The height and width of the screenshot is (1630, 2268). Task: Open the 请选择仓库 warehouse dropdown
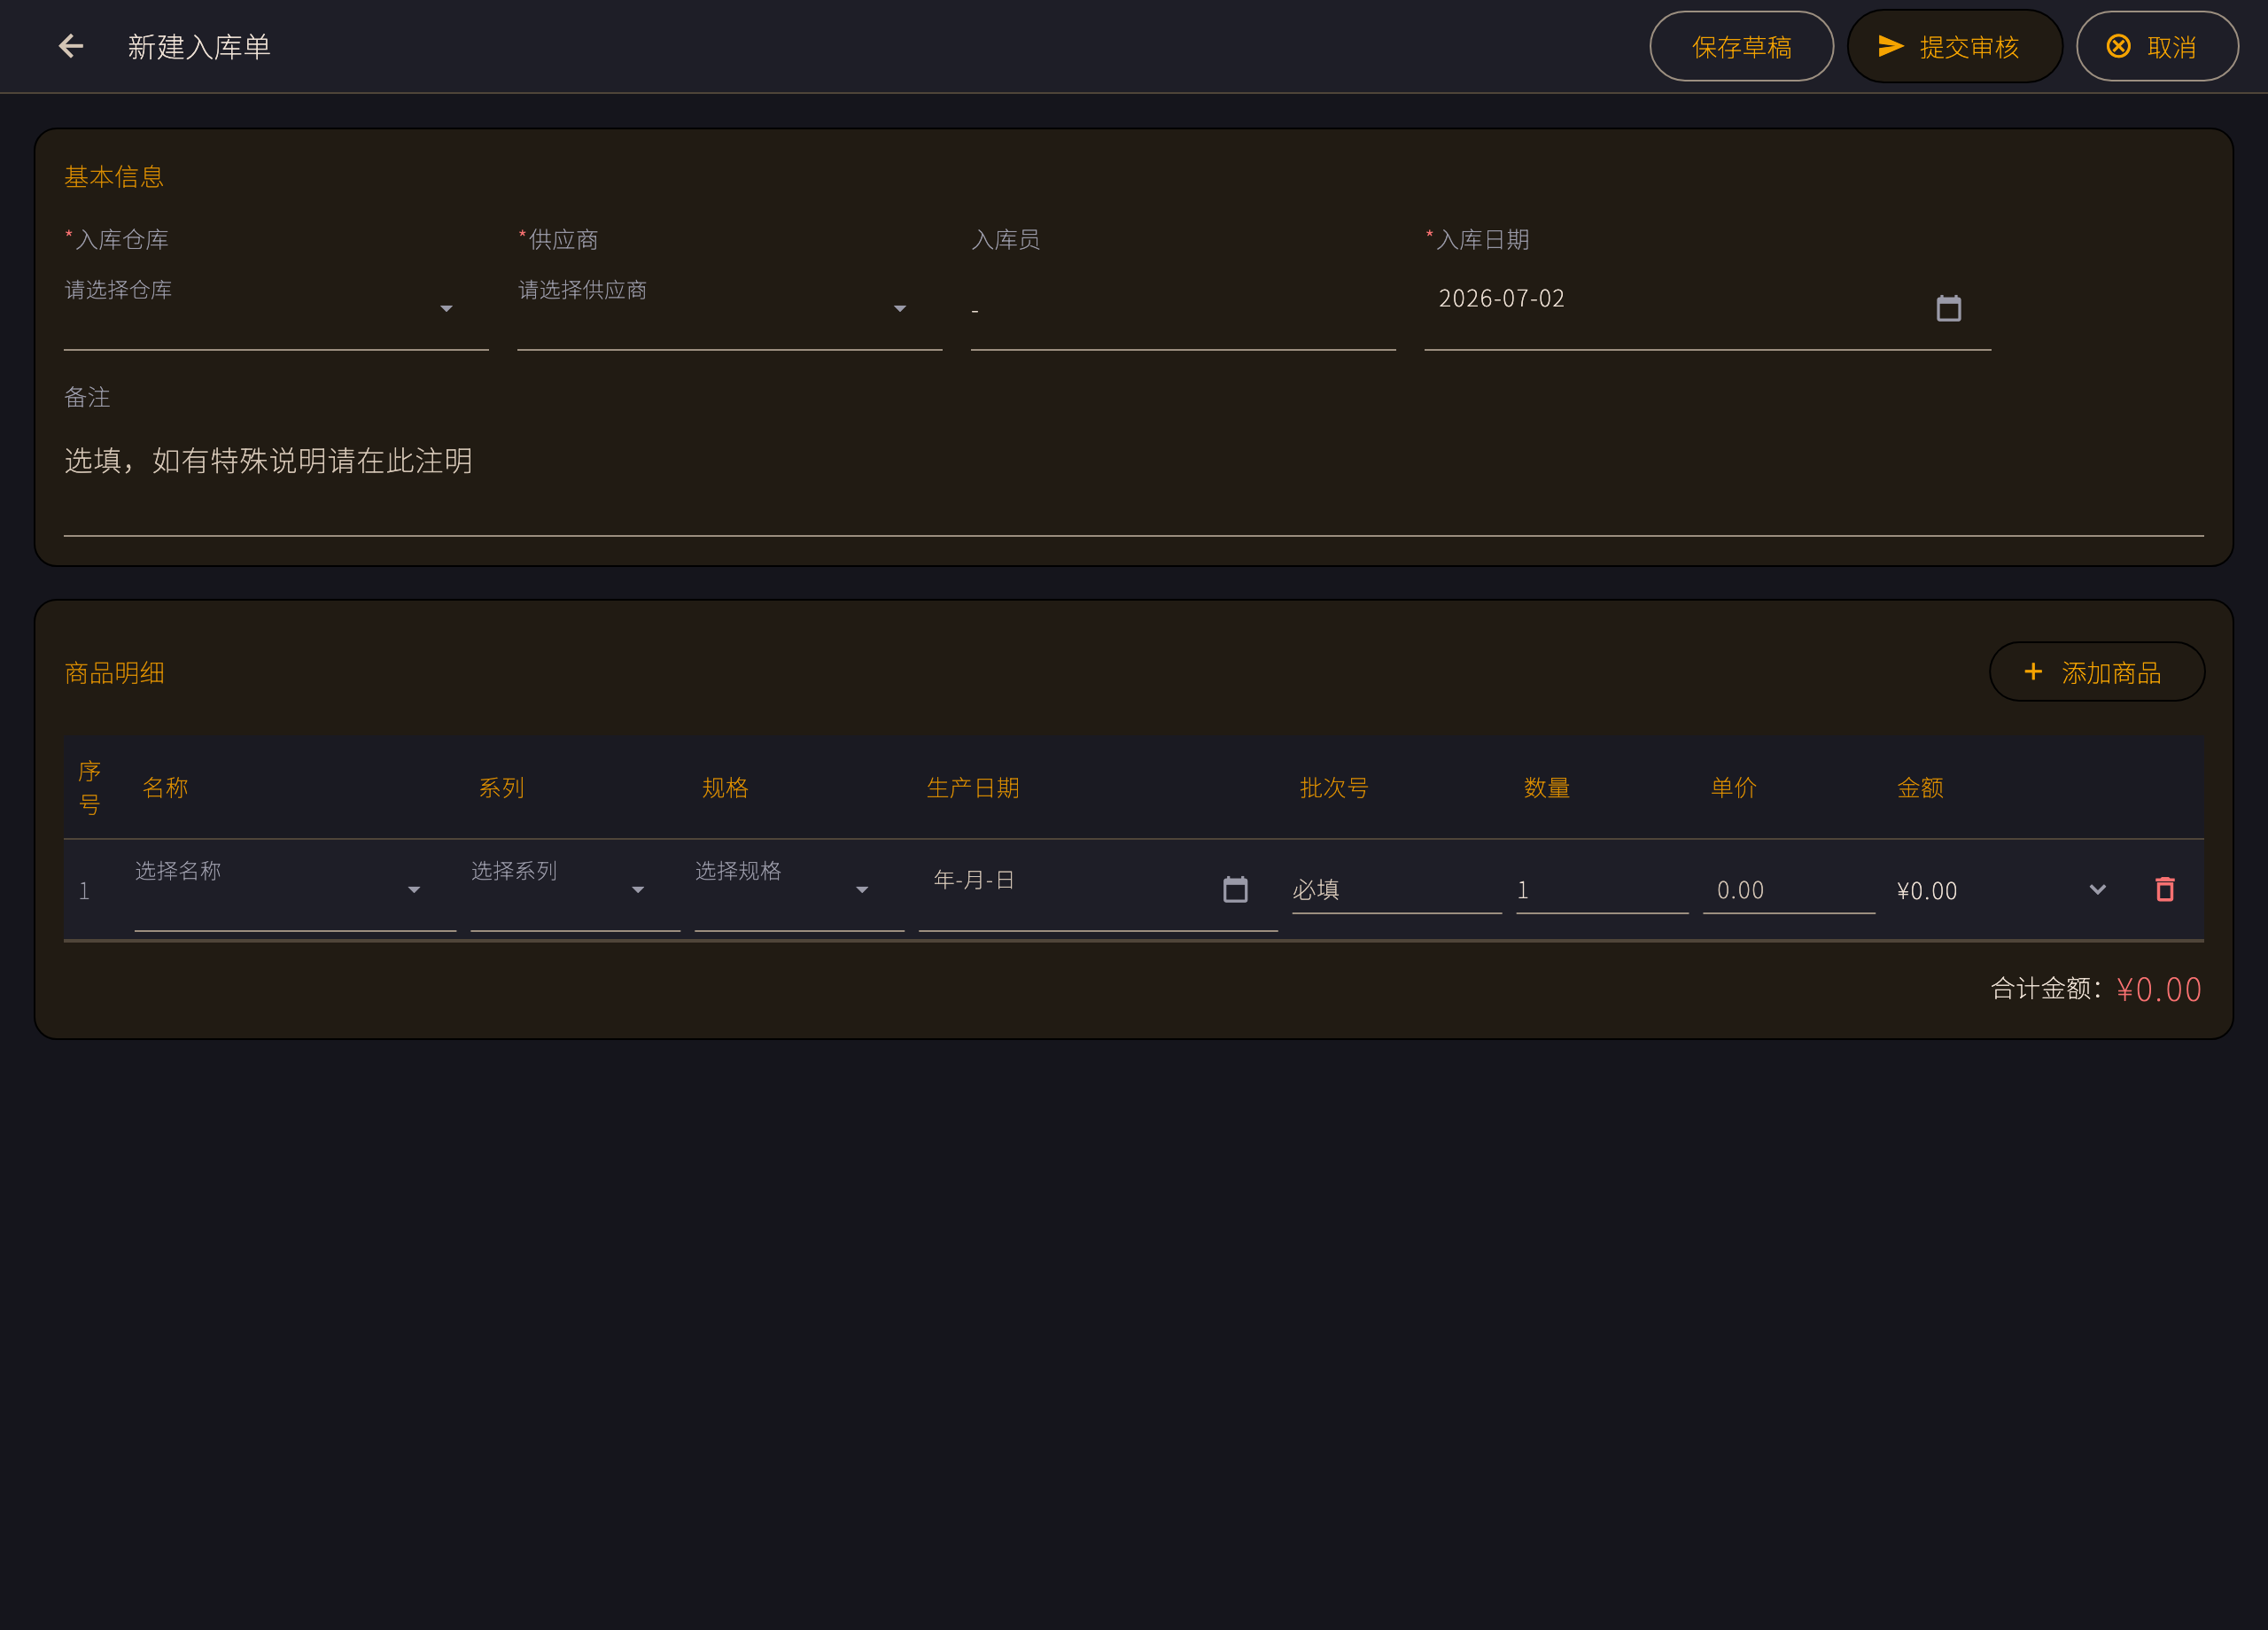click(276, 309)
